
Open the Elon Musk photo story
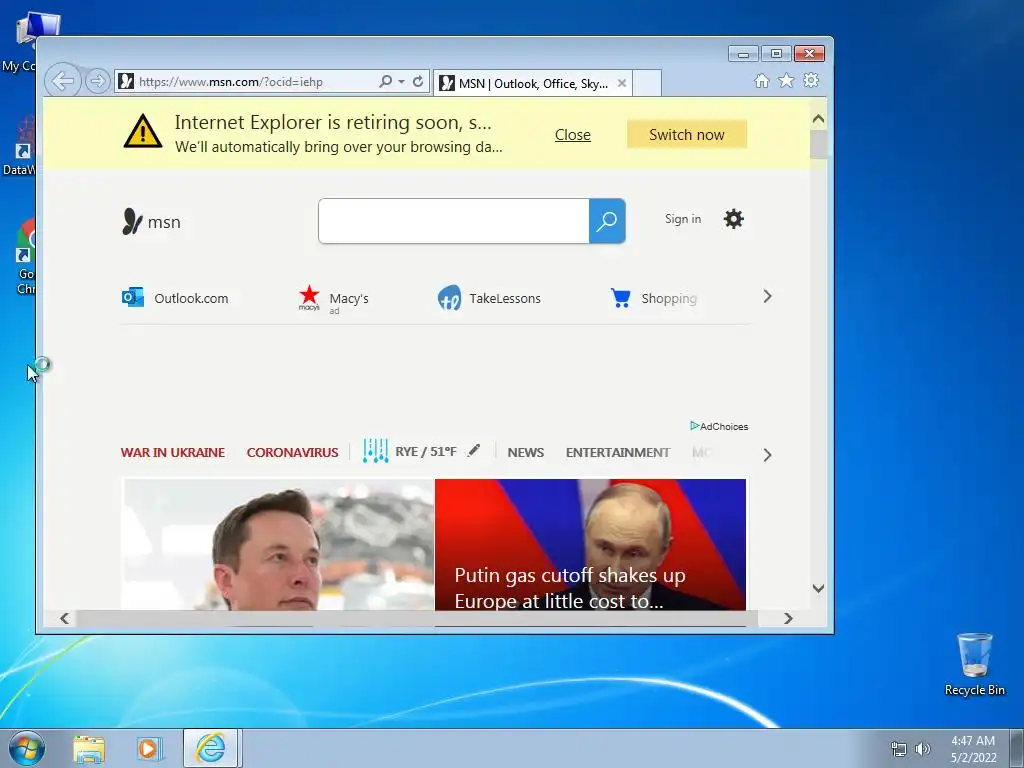point(278,545)
